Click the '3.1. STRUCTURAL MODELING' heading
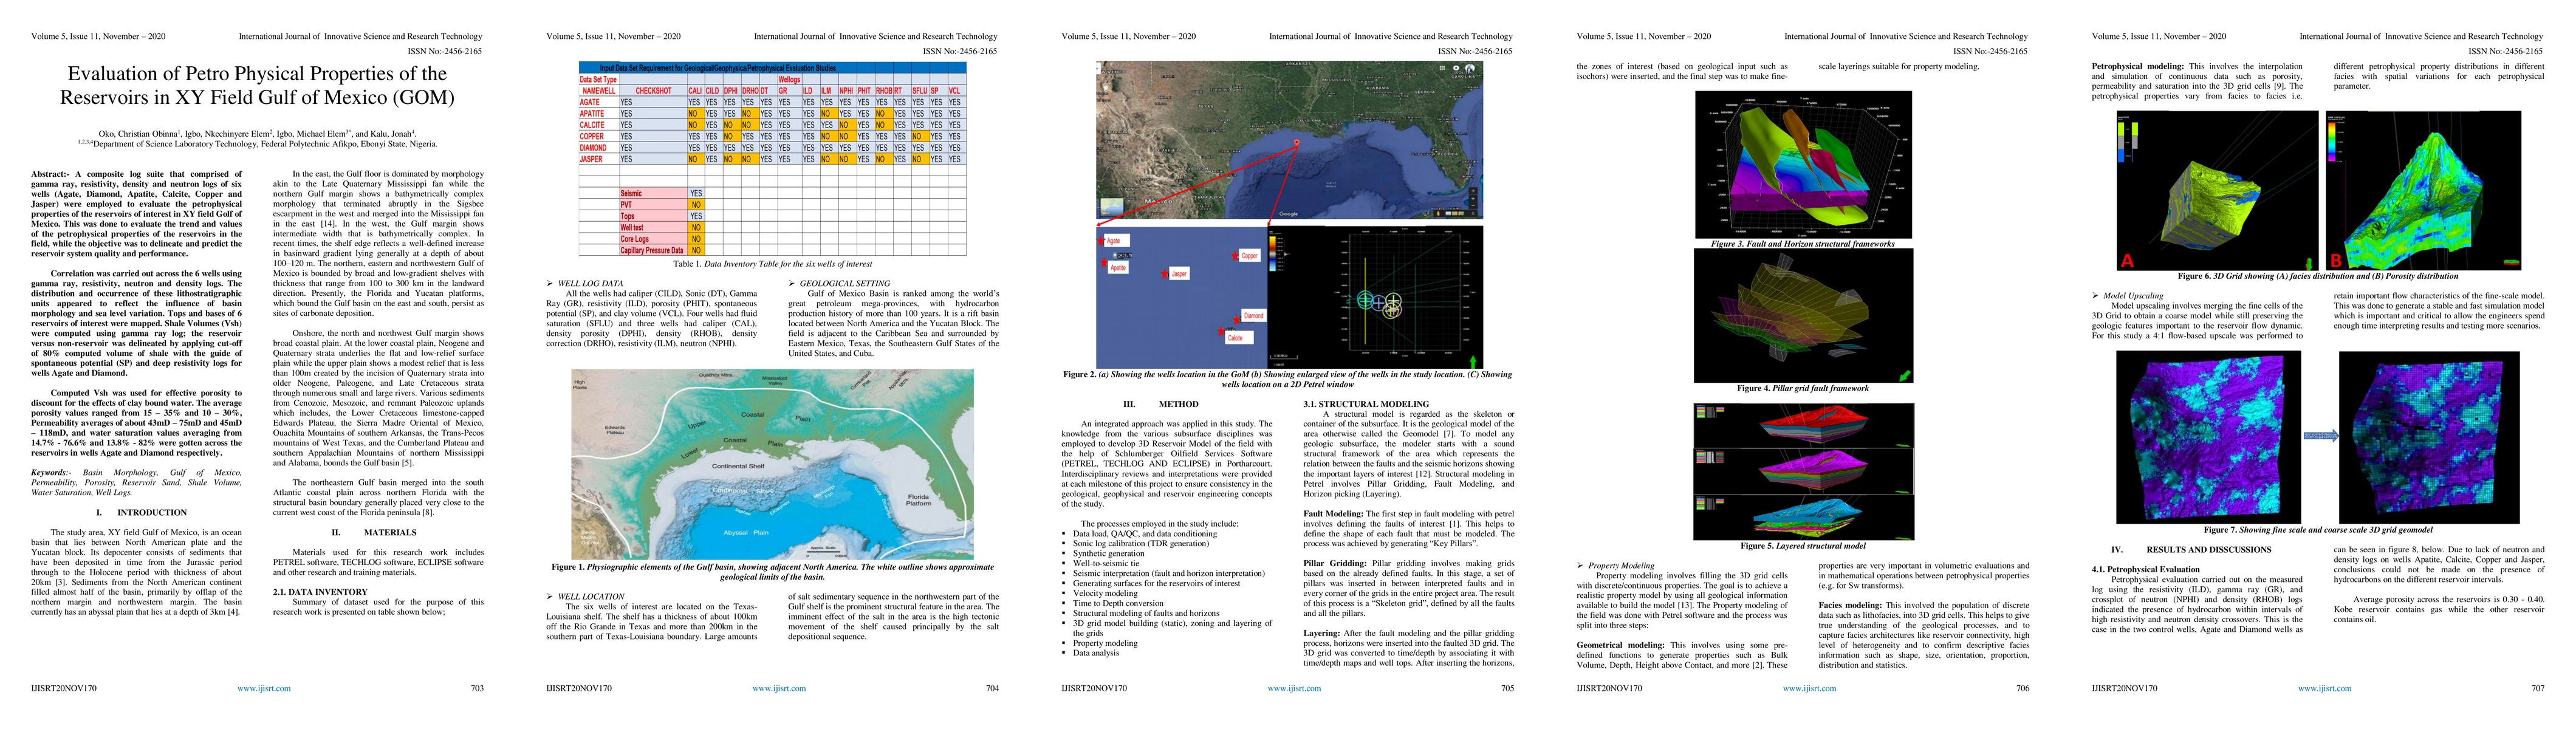The width and height of the screenshot is (2576, 729). [1366, 404]
